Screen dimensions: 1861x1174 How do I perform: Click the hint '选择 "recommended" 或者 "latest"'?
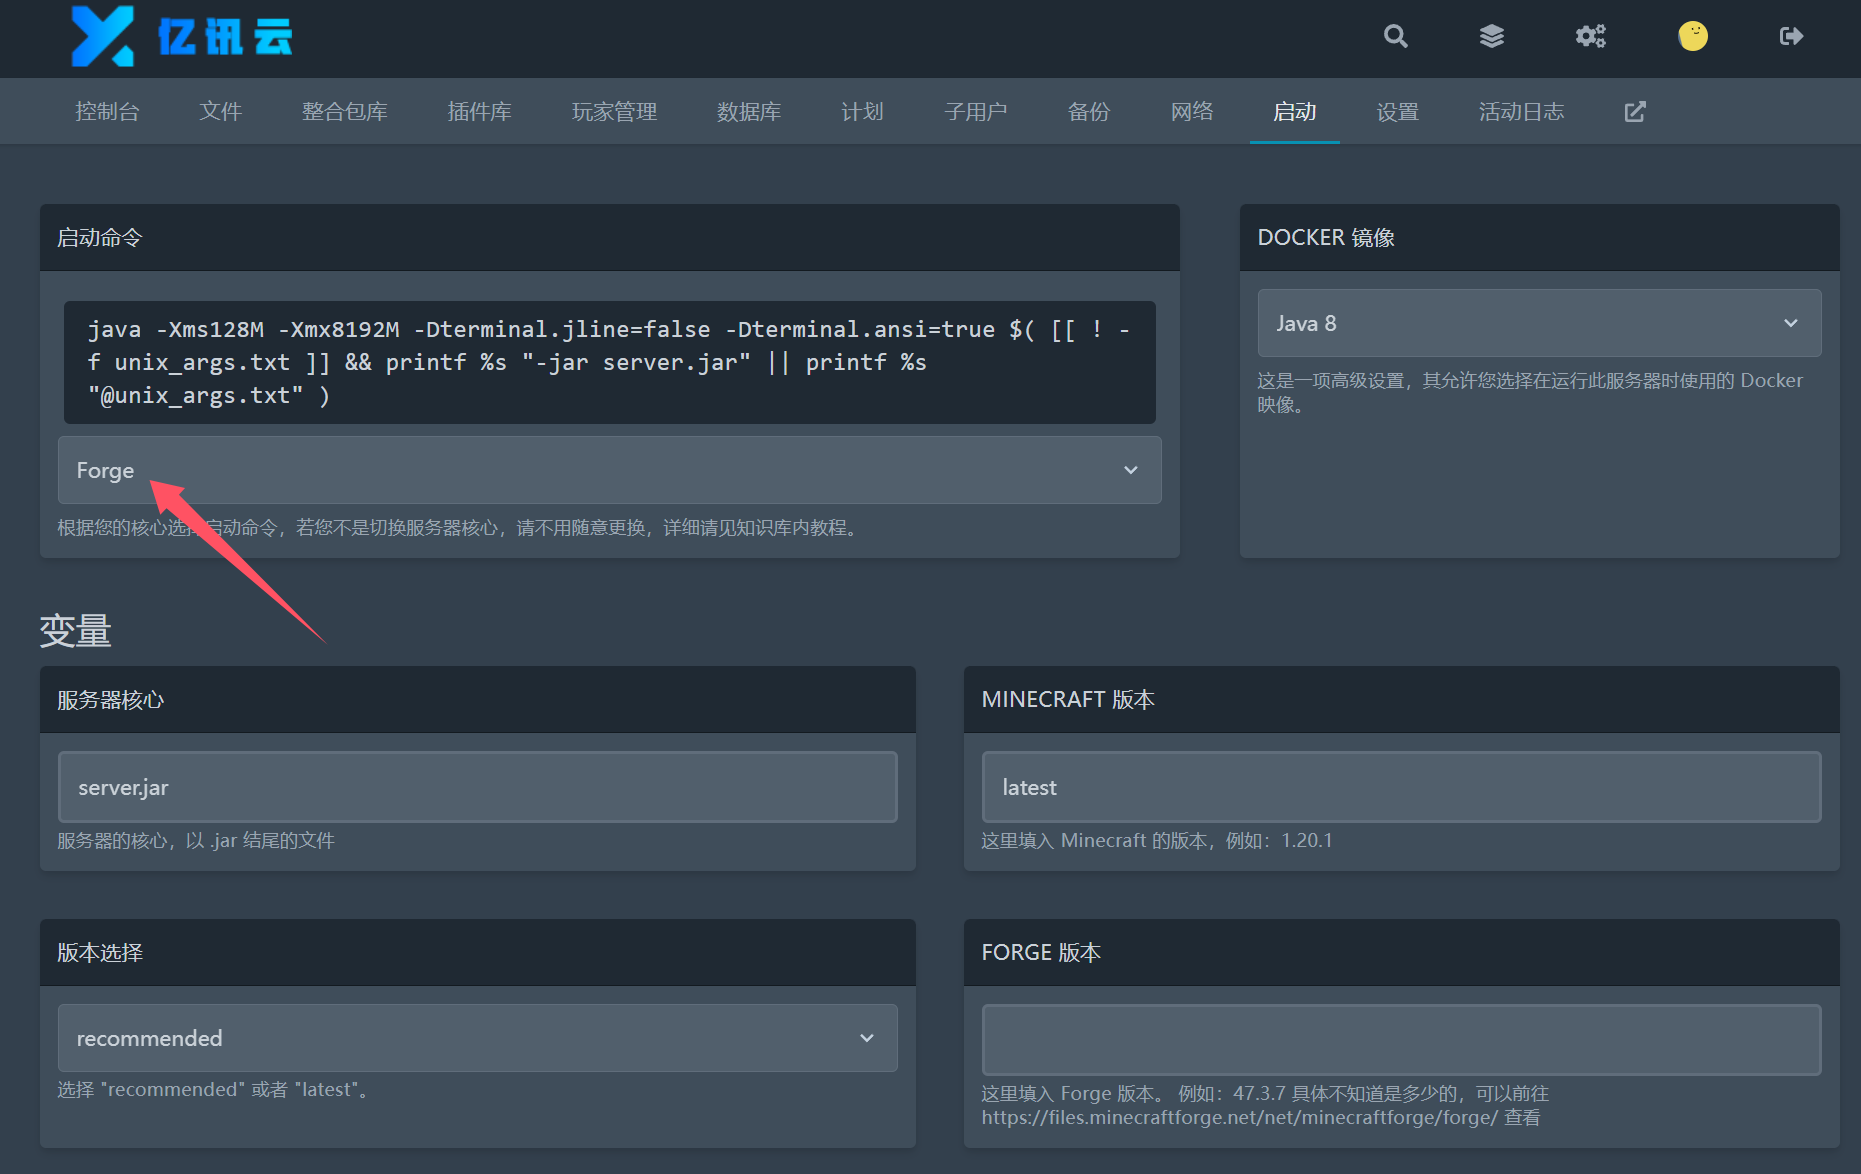coord(213,1090)
